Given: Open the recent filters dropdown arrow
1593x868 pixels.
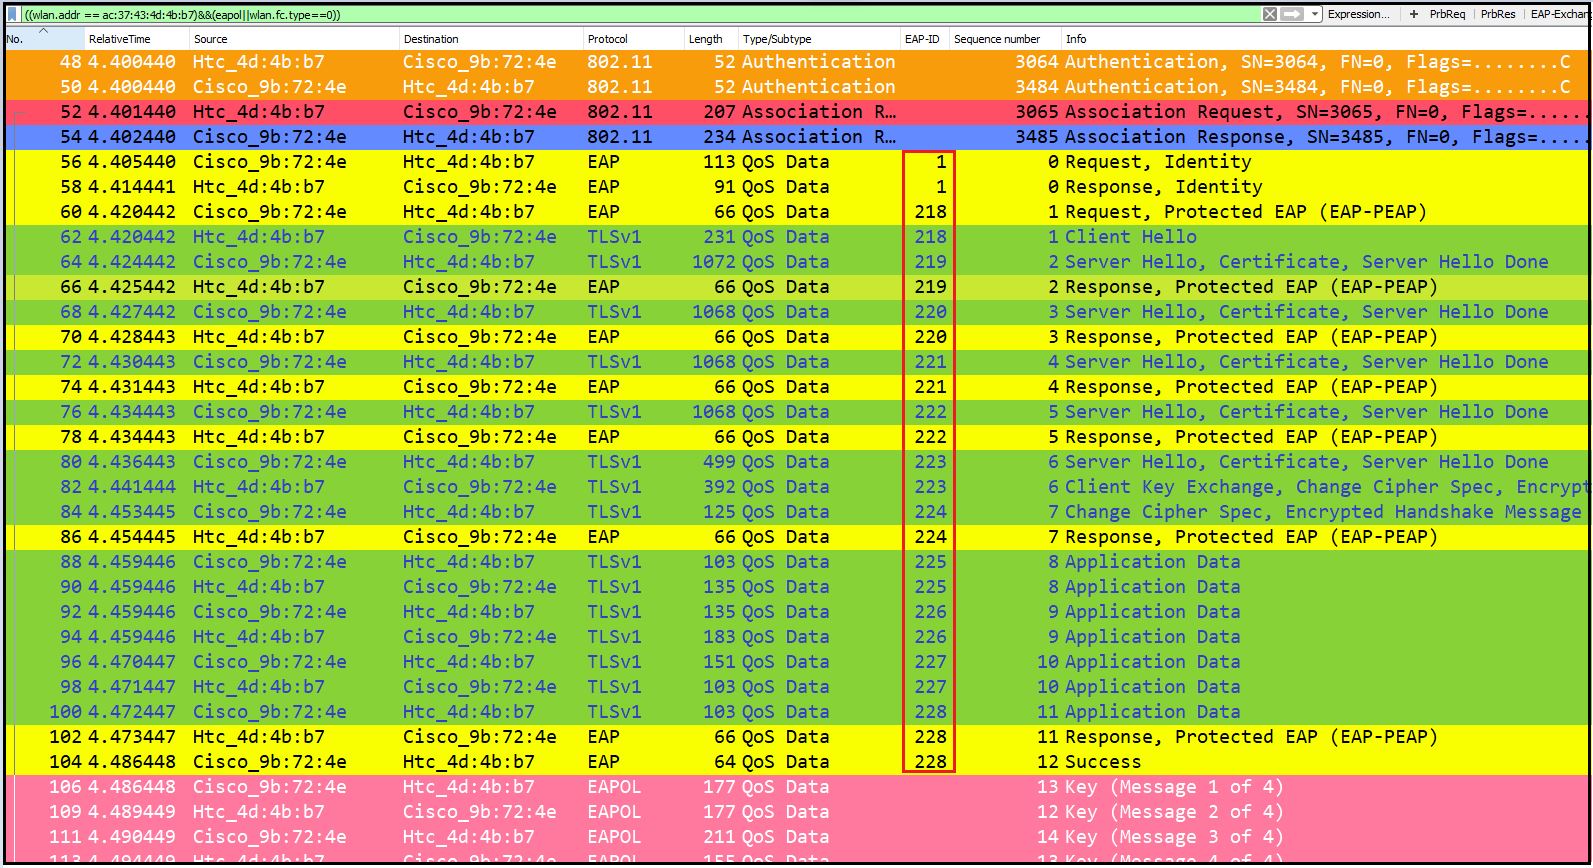Looking at the screenshot, I should pyautogui.click(x=1315, y=14).
